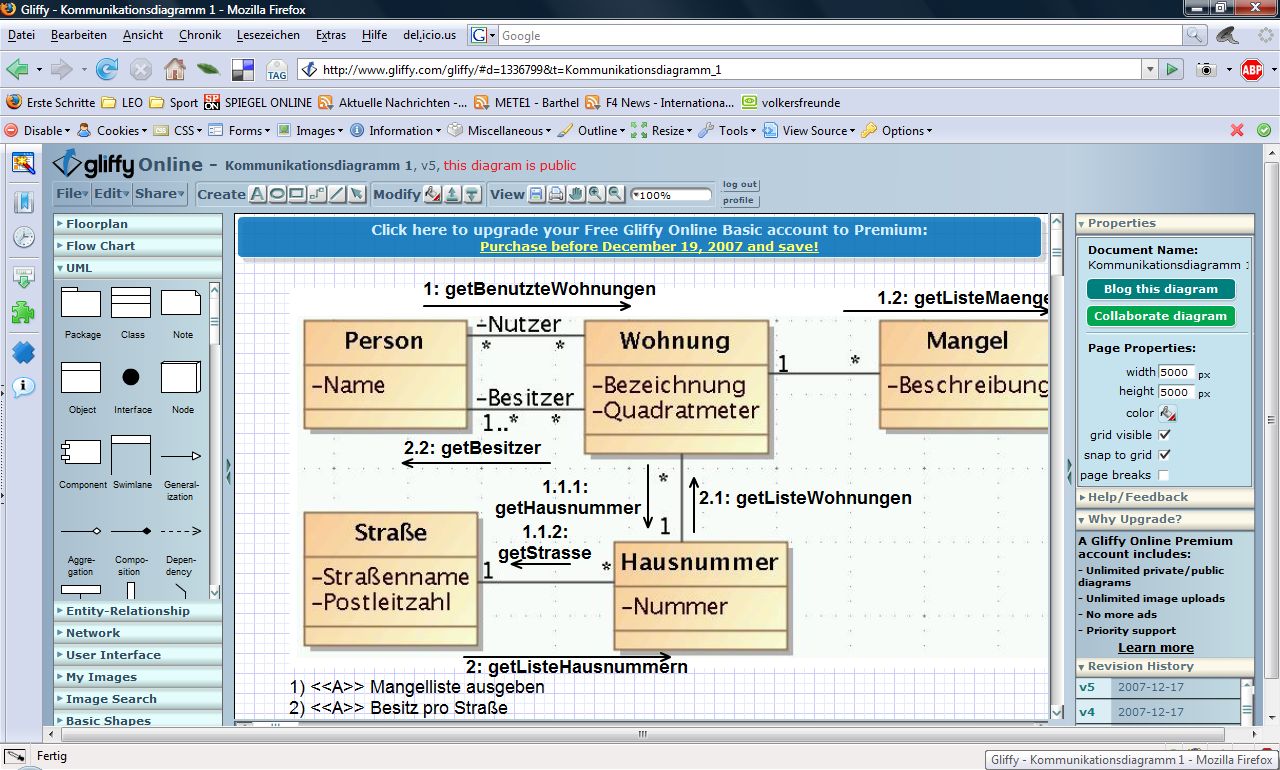Image resolution: width=1280 pixels, height=770 pixels.
Task: Expand the Flow Chart shape library
Action: coord(138,246)
